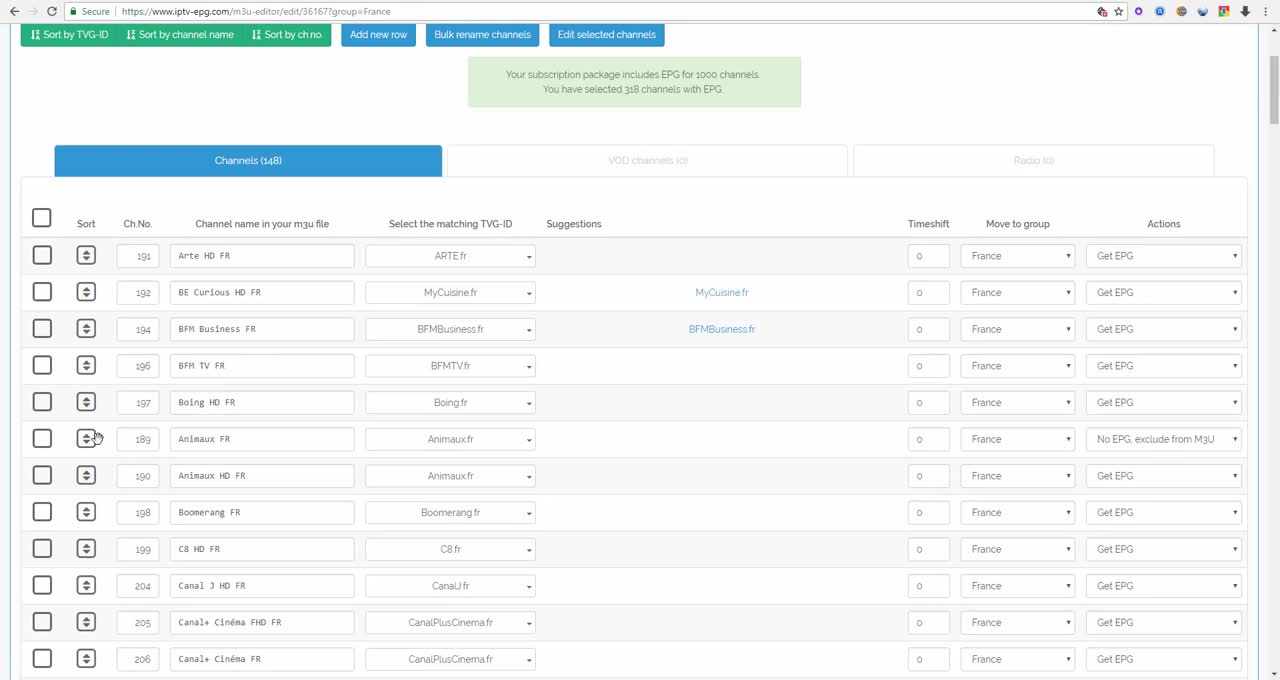Image resolution: width=1280 pixels, height=680 pixels.
Task: Click sort handle icon for Animaux FR row
Action: pos(86,438)
